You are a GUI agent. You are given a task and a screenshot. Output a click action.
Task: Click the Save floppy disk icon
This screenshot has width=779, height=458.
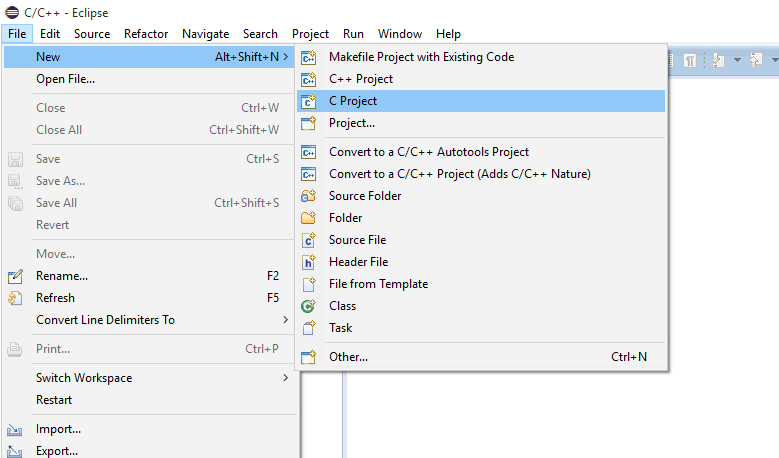[15, 159]
